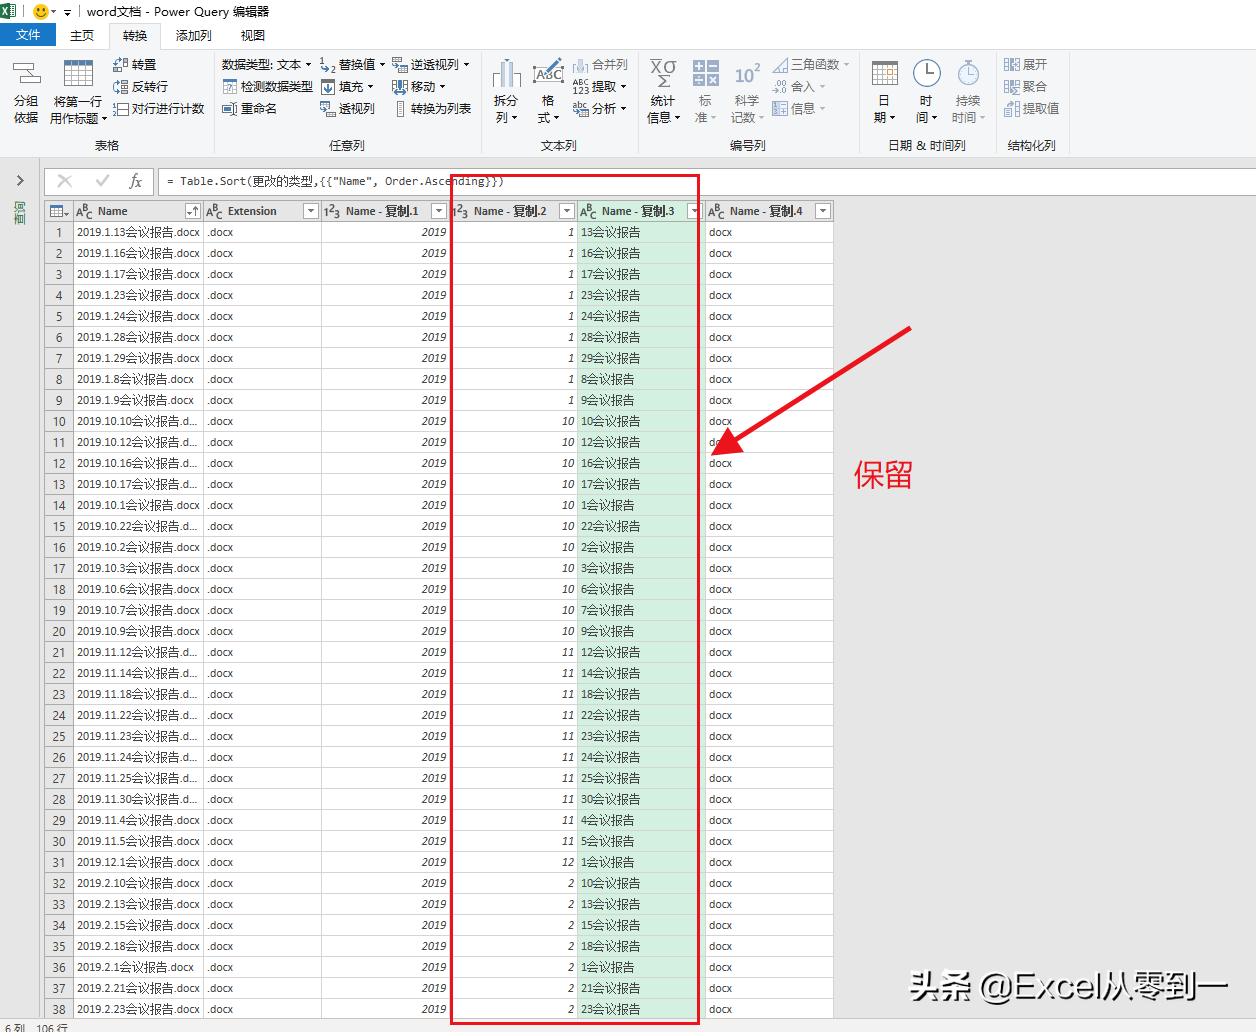
Task: Click the Statistics (统计信息) icon
Action: (663, 74)
